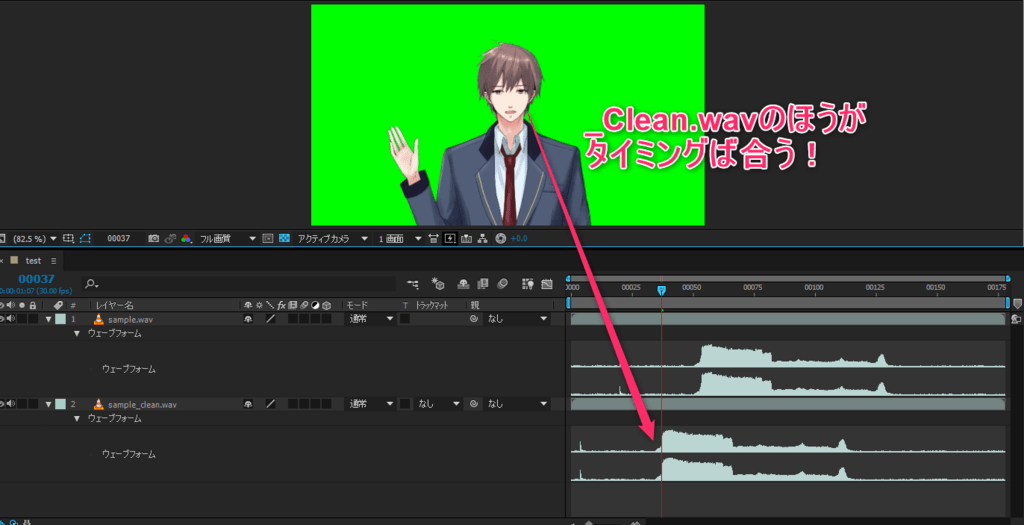Toggle the fast previews icon
Viewport: 1024px width, 525px height.
pos(450,239)
